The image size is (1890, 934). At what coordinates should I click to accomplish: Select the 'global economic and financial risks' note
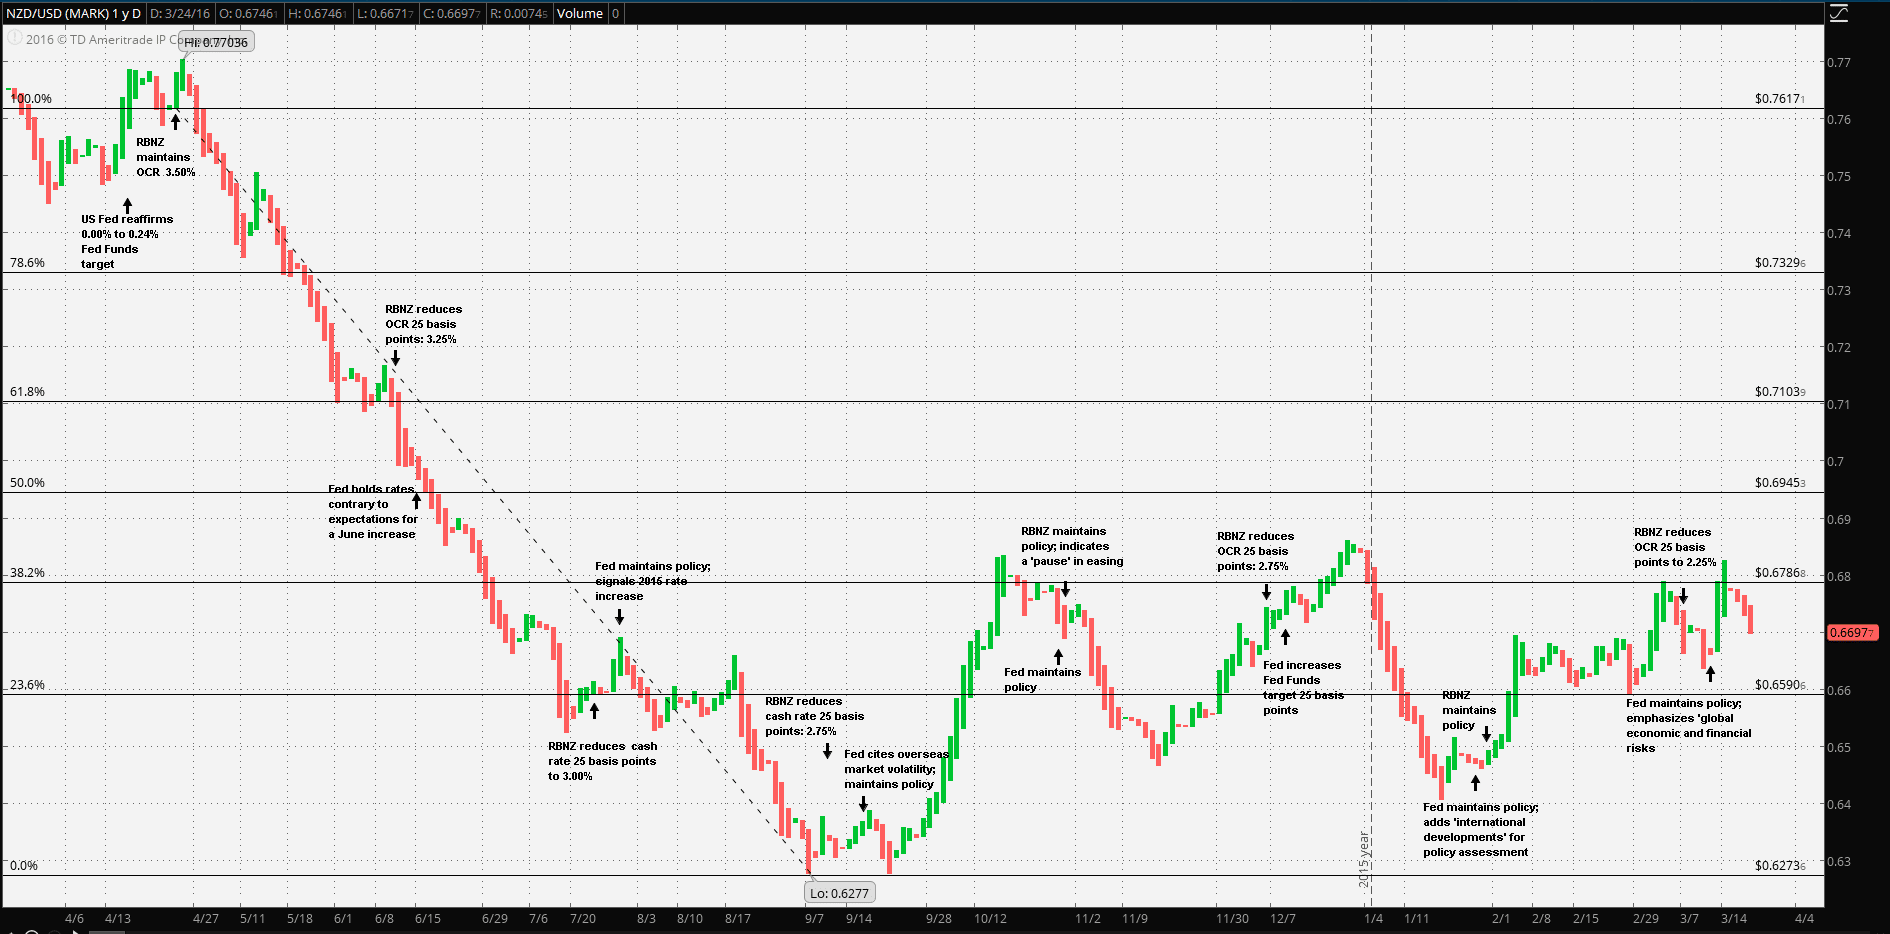[x=1689, y=726]
